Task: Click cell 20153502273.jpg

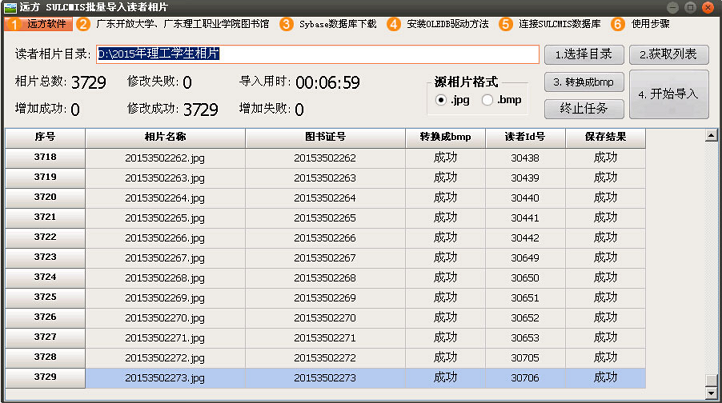Action: click(165, 378)
